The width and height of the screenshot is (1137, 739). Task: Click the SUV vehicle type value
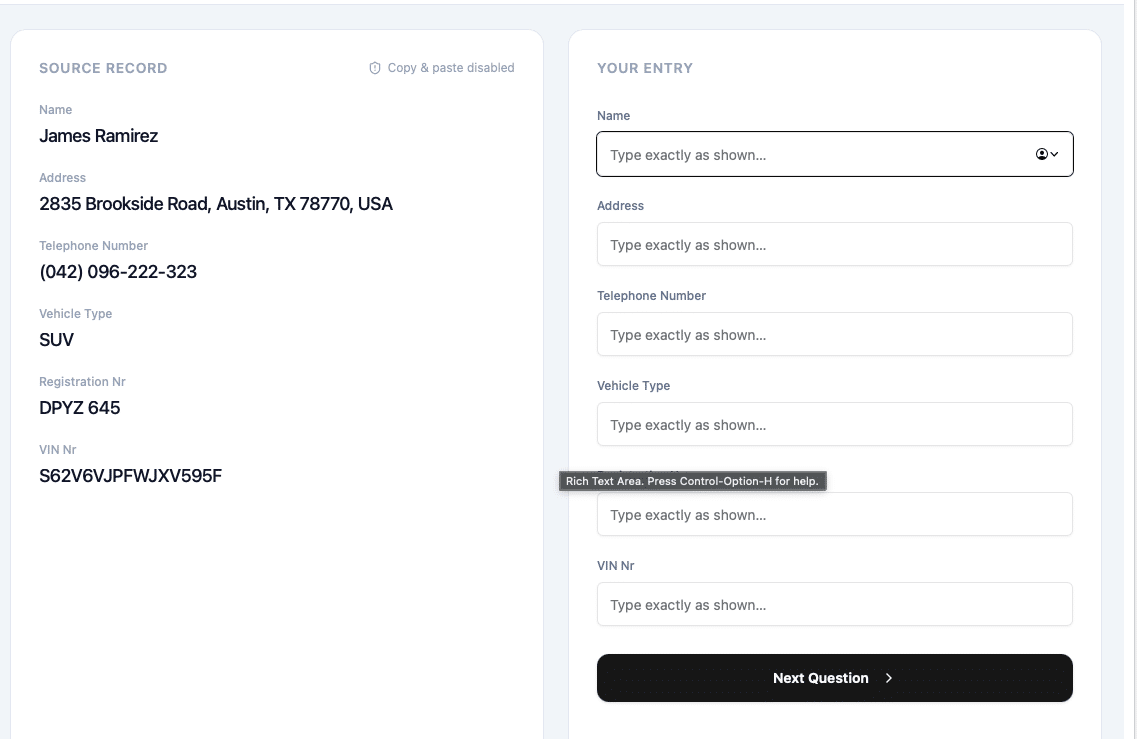point(57,340)
